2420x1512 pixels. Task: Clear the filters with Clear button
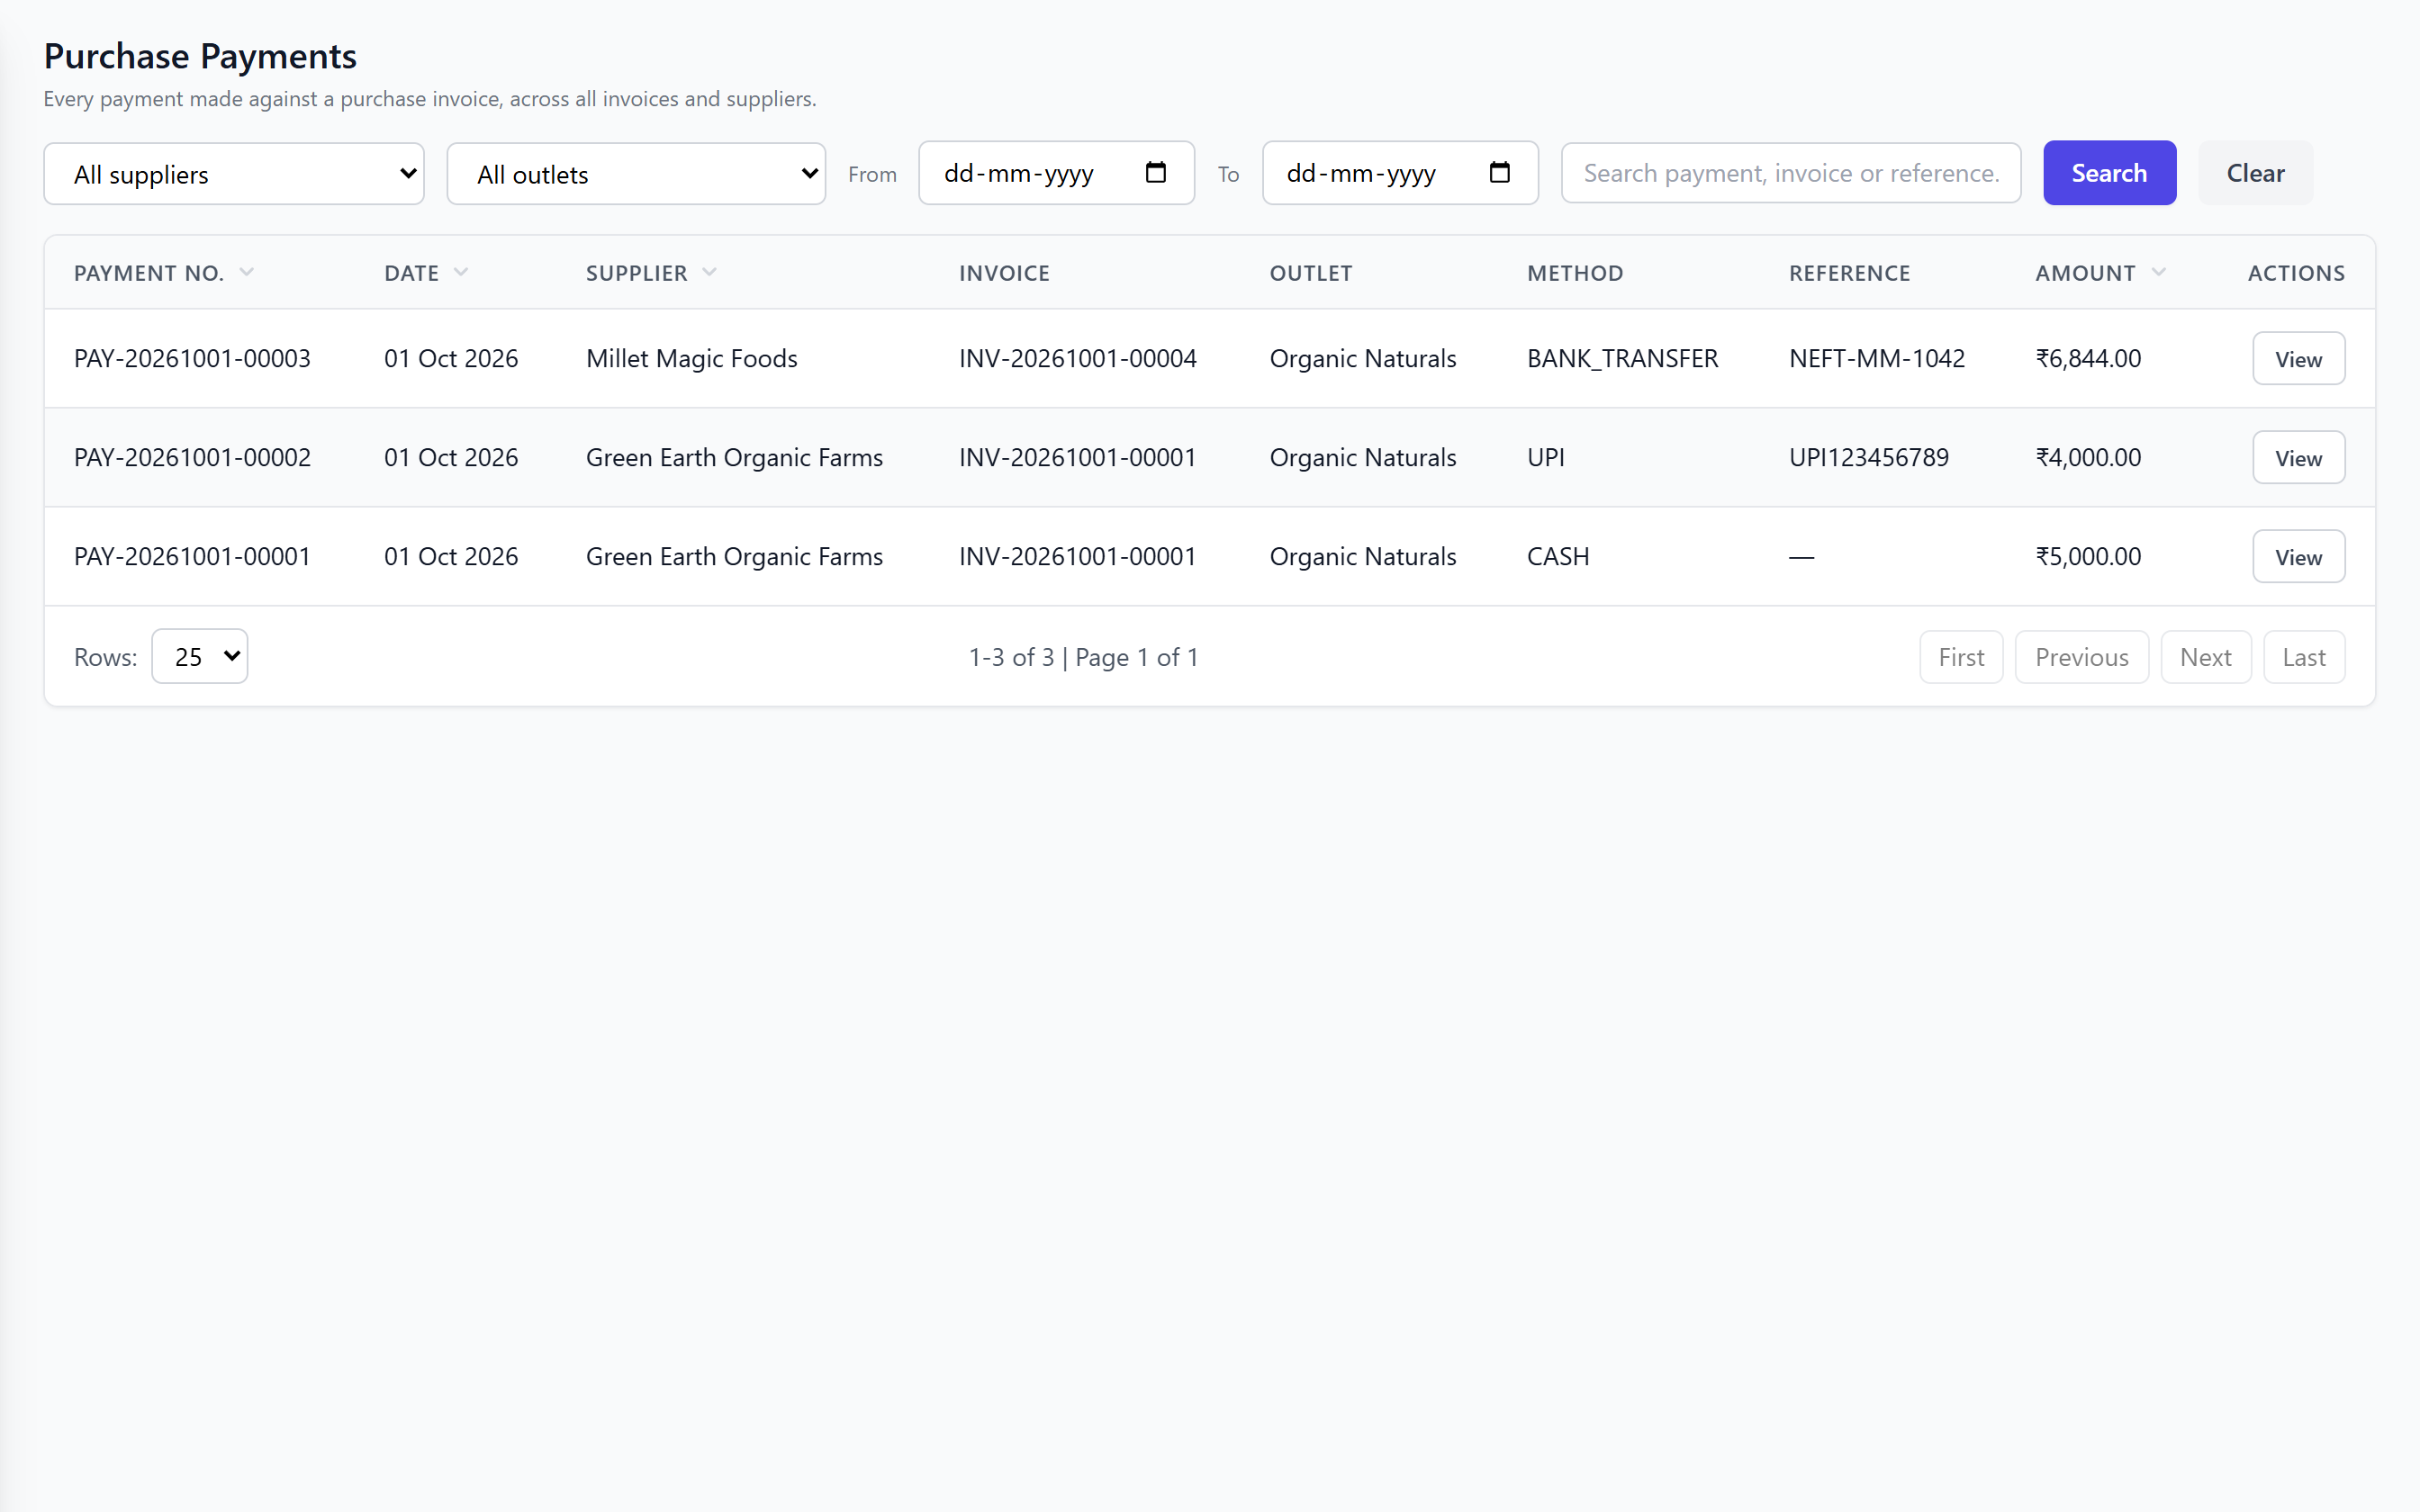tap(2255, 173)
